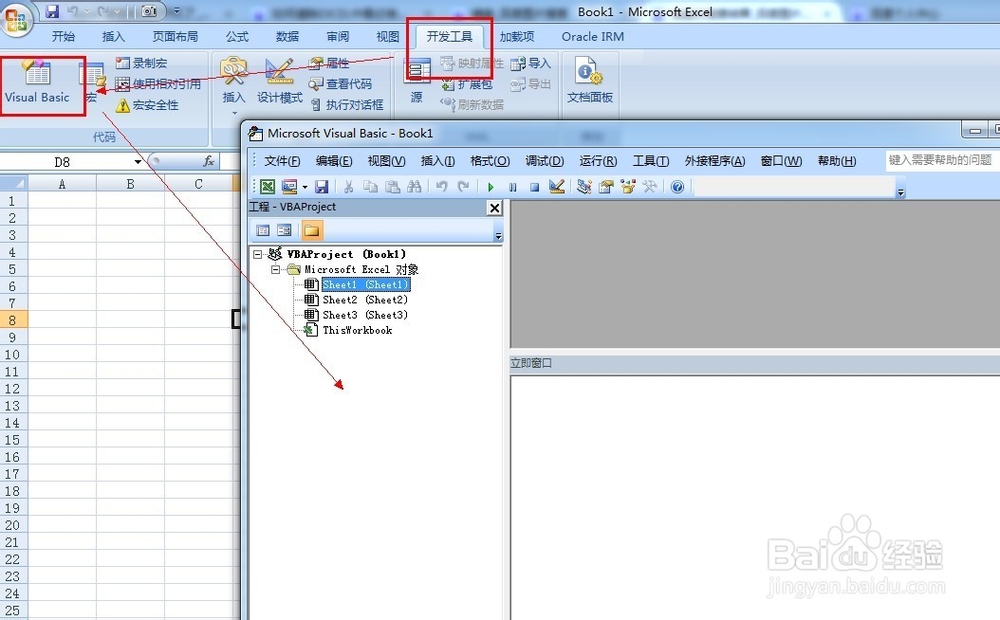Switch to the 开始 (Home) tab
Viewport: 1000px width, 620px height.
[63, 36]
